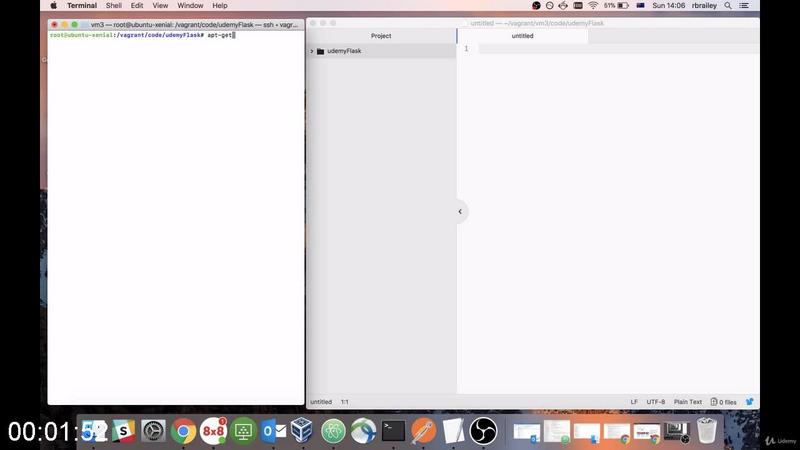
Task: Open the white paper-and-pencil editor dock app
Action: (453, 431)
